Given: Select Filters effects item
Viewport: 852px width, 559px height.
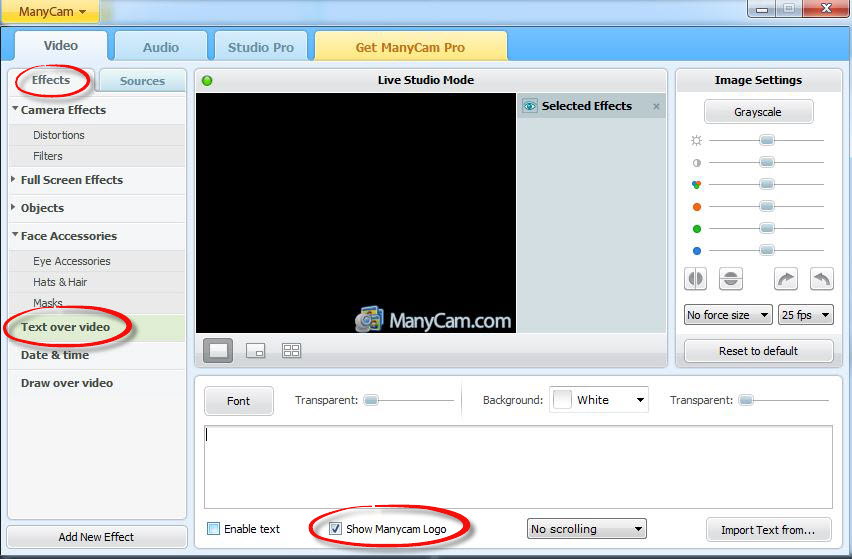Looking at the screenshot, I should 97,156.
